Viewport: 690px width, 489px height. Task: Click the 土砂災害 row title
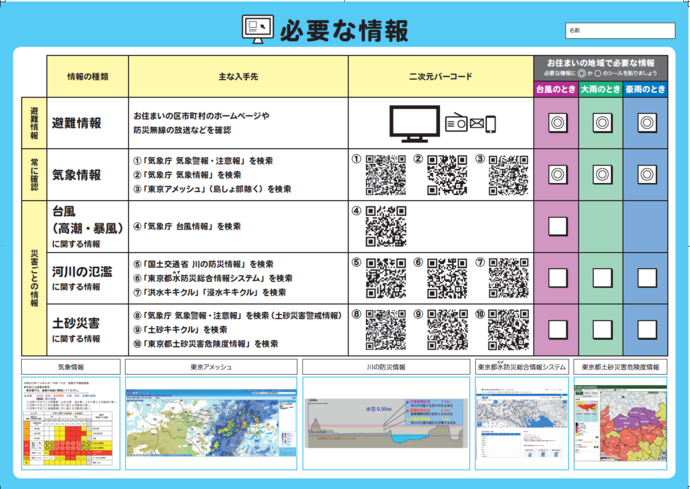click(76, 324)
